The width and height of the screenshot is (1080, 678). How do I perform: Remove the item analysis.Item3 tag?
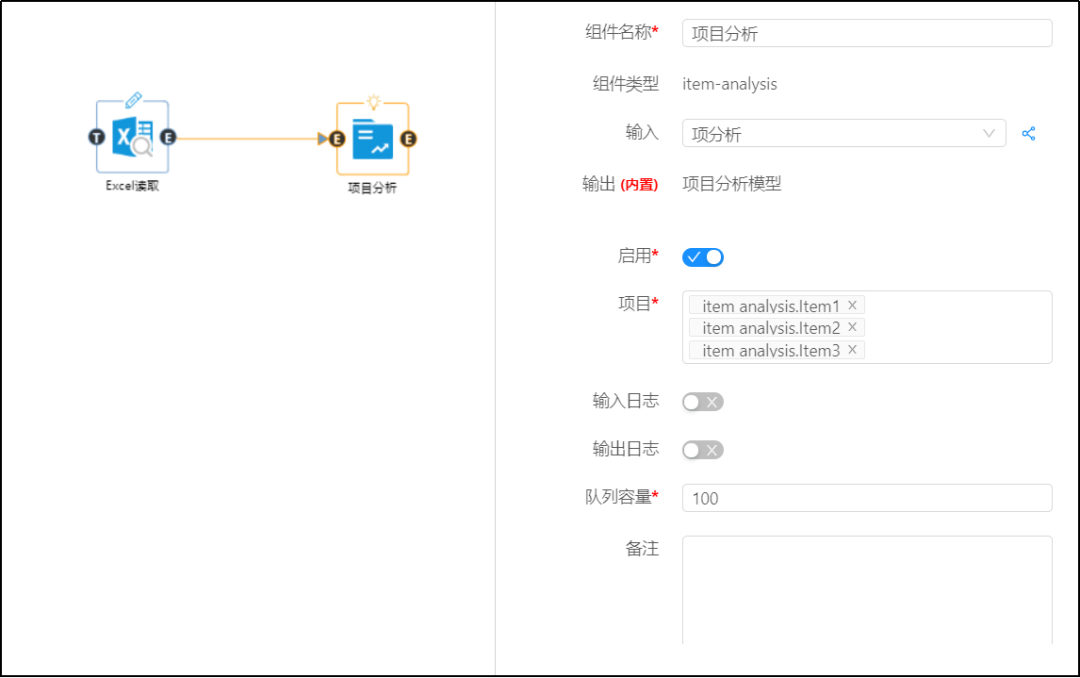coord(852,349)
